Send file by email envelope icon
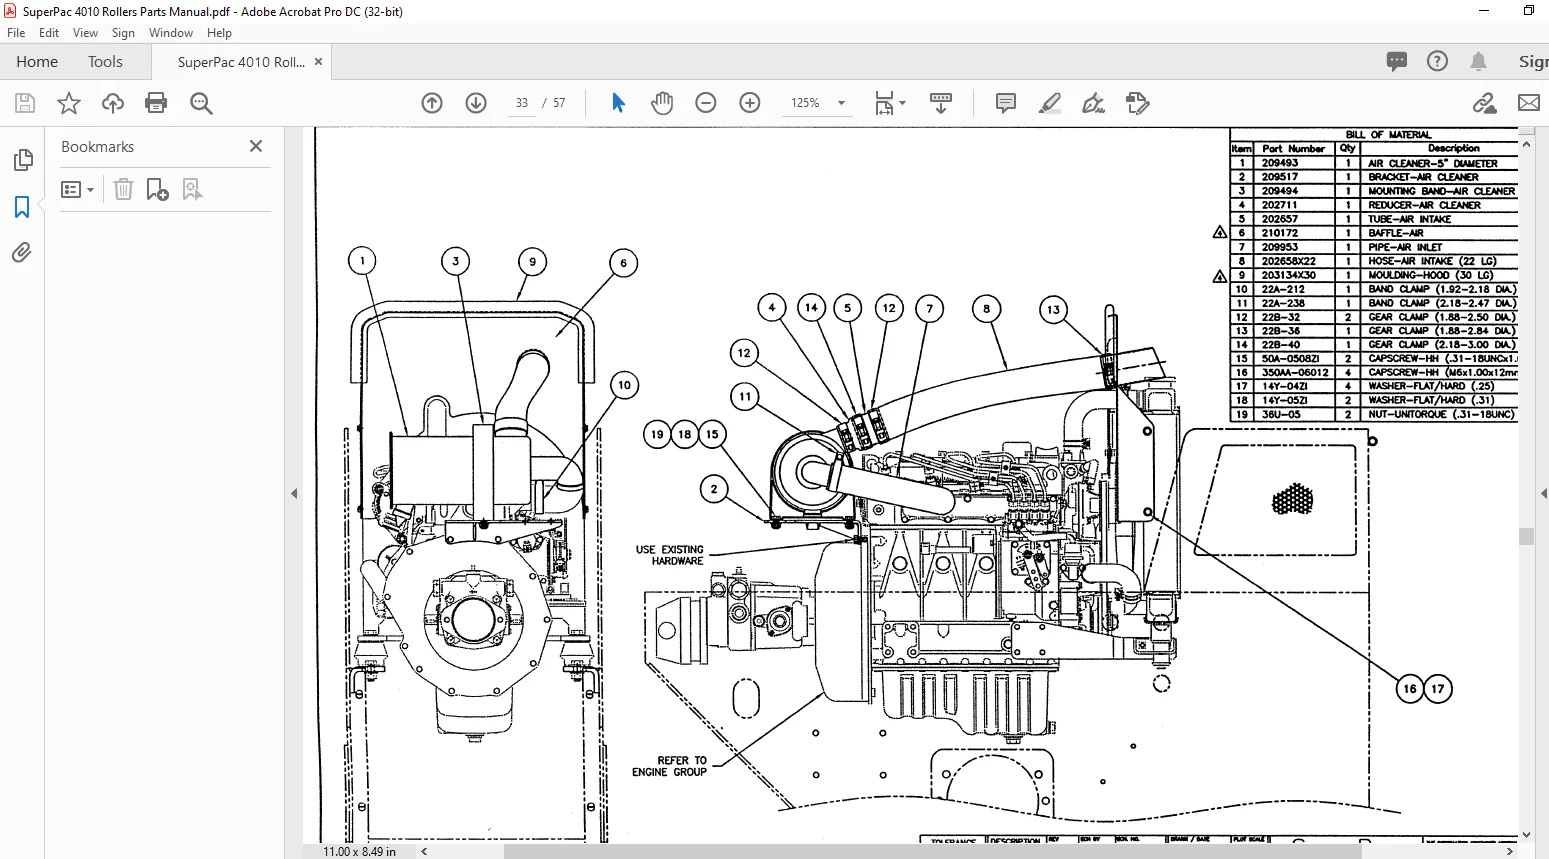 click(x=1529, y=103)
